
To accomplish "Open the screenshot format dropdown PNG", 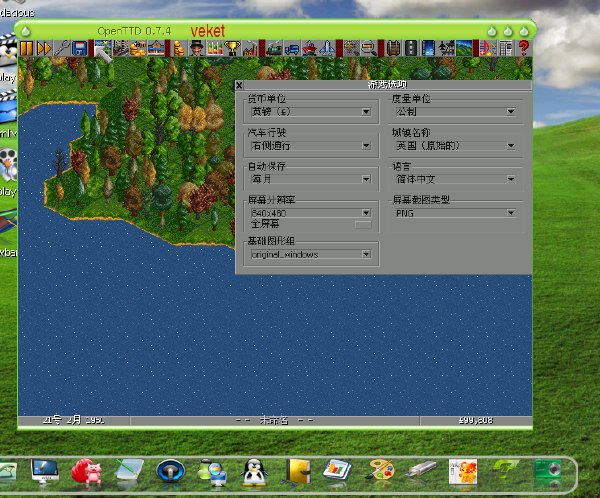I will [x=455, y=213].
